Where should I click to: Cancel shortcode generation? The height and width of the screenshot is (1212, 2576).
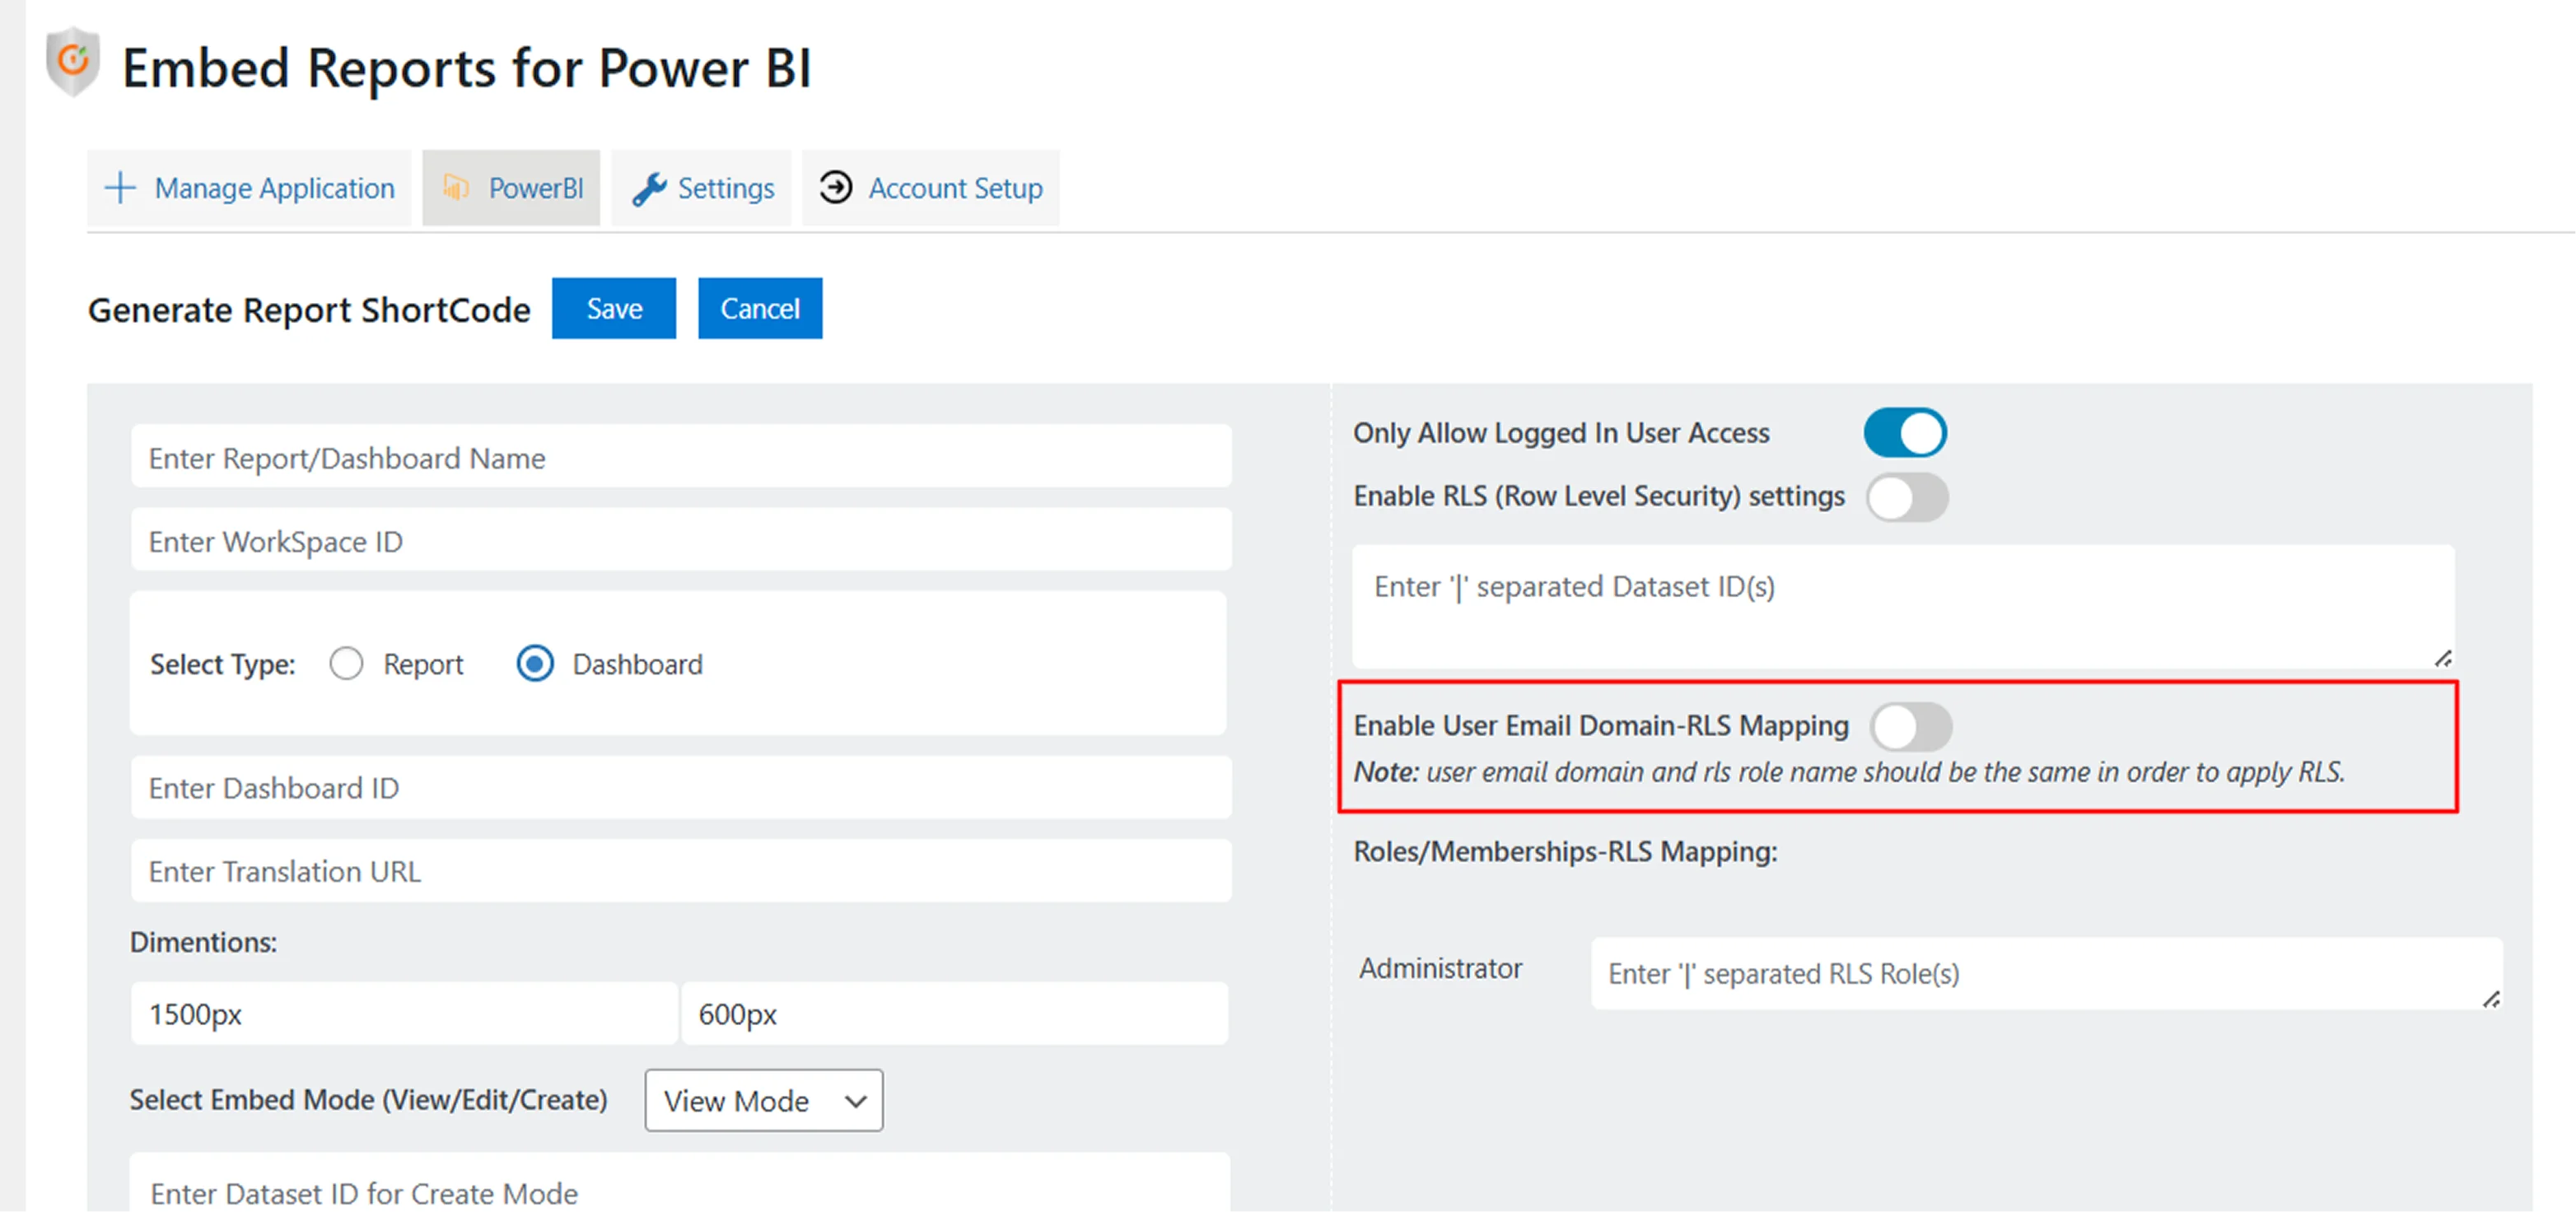760,308
